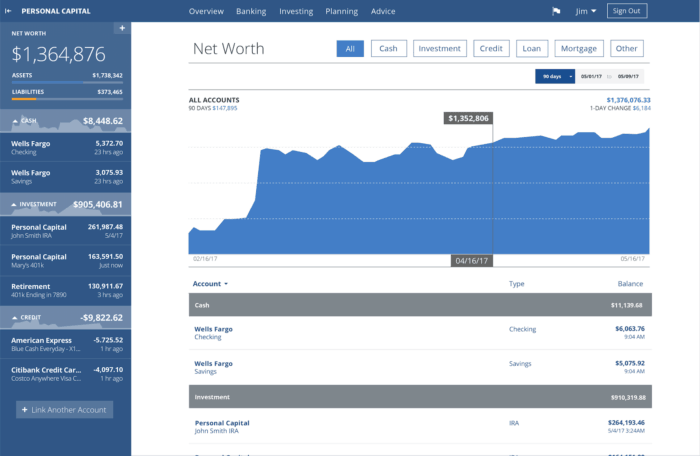This screenshot has width=700, height=456.
Task: Click Link Another Account button
Action: coord(64,410)
